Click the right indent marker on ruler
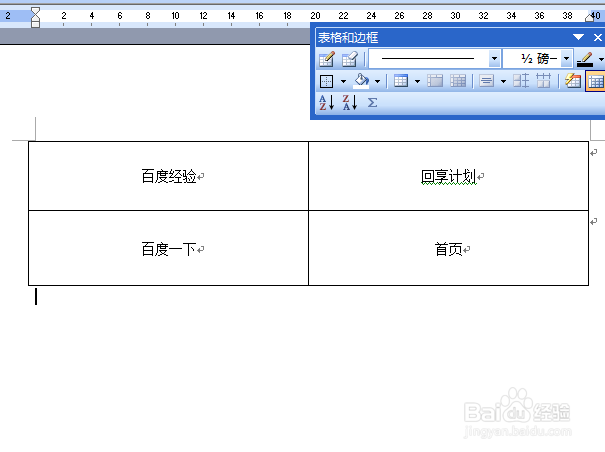605x452 pixels. tap(589, 17)
